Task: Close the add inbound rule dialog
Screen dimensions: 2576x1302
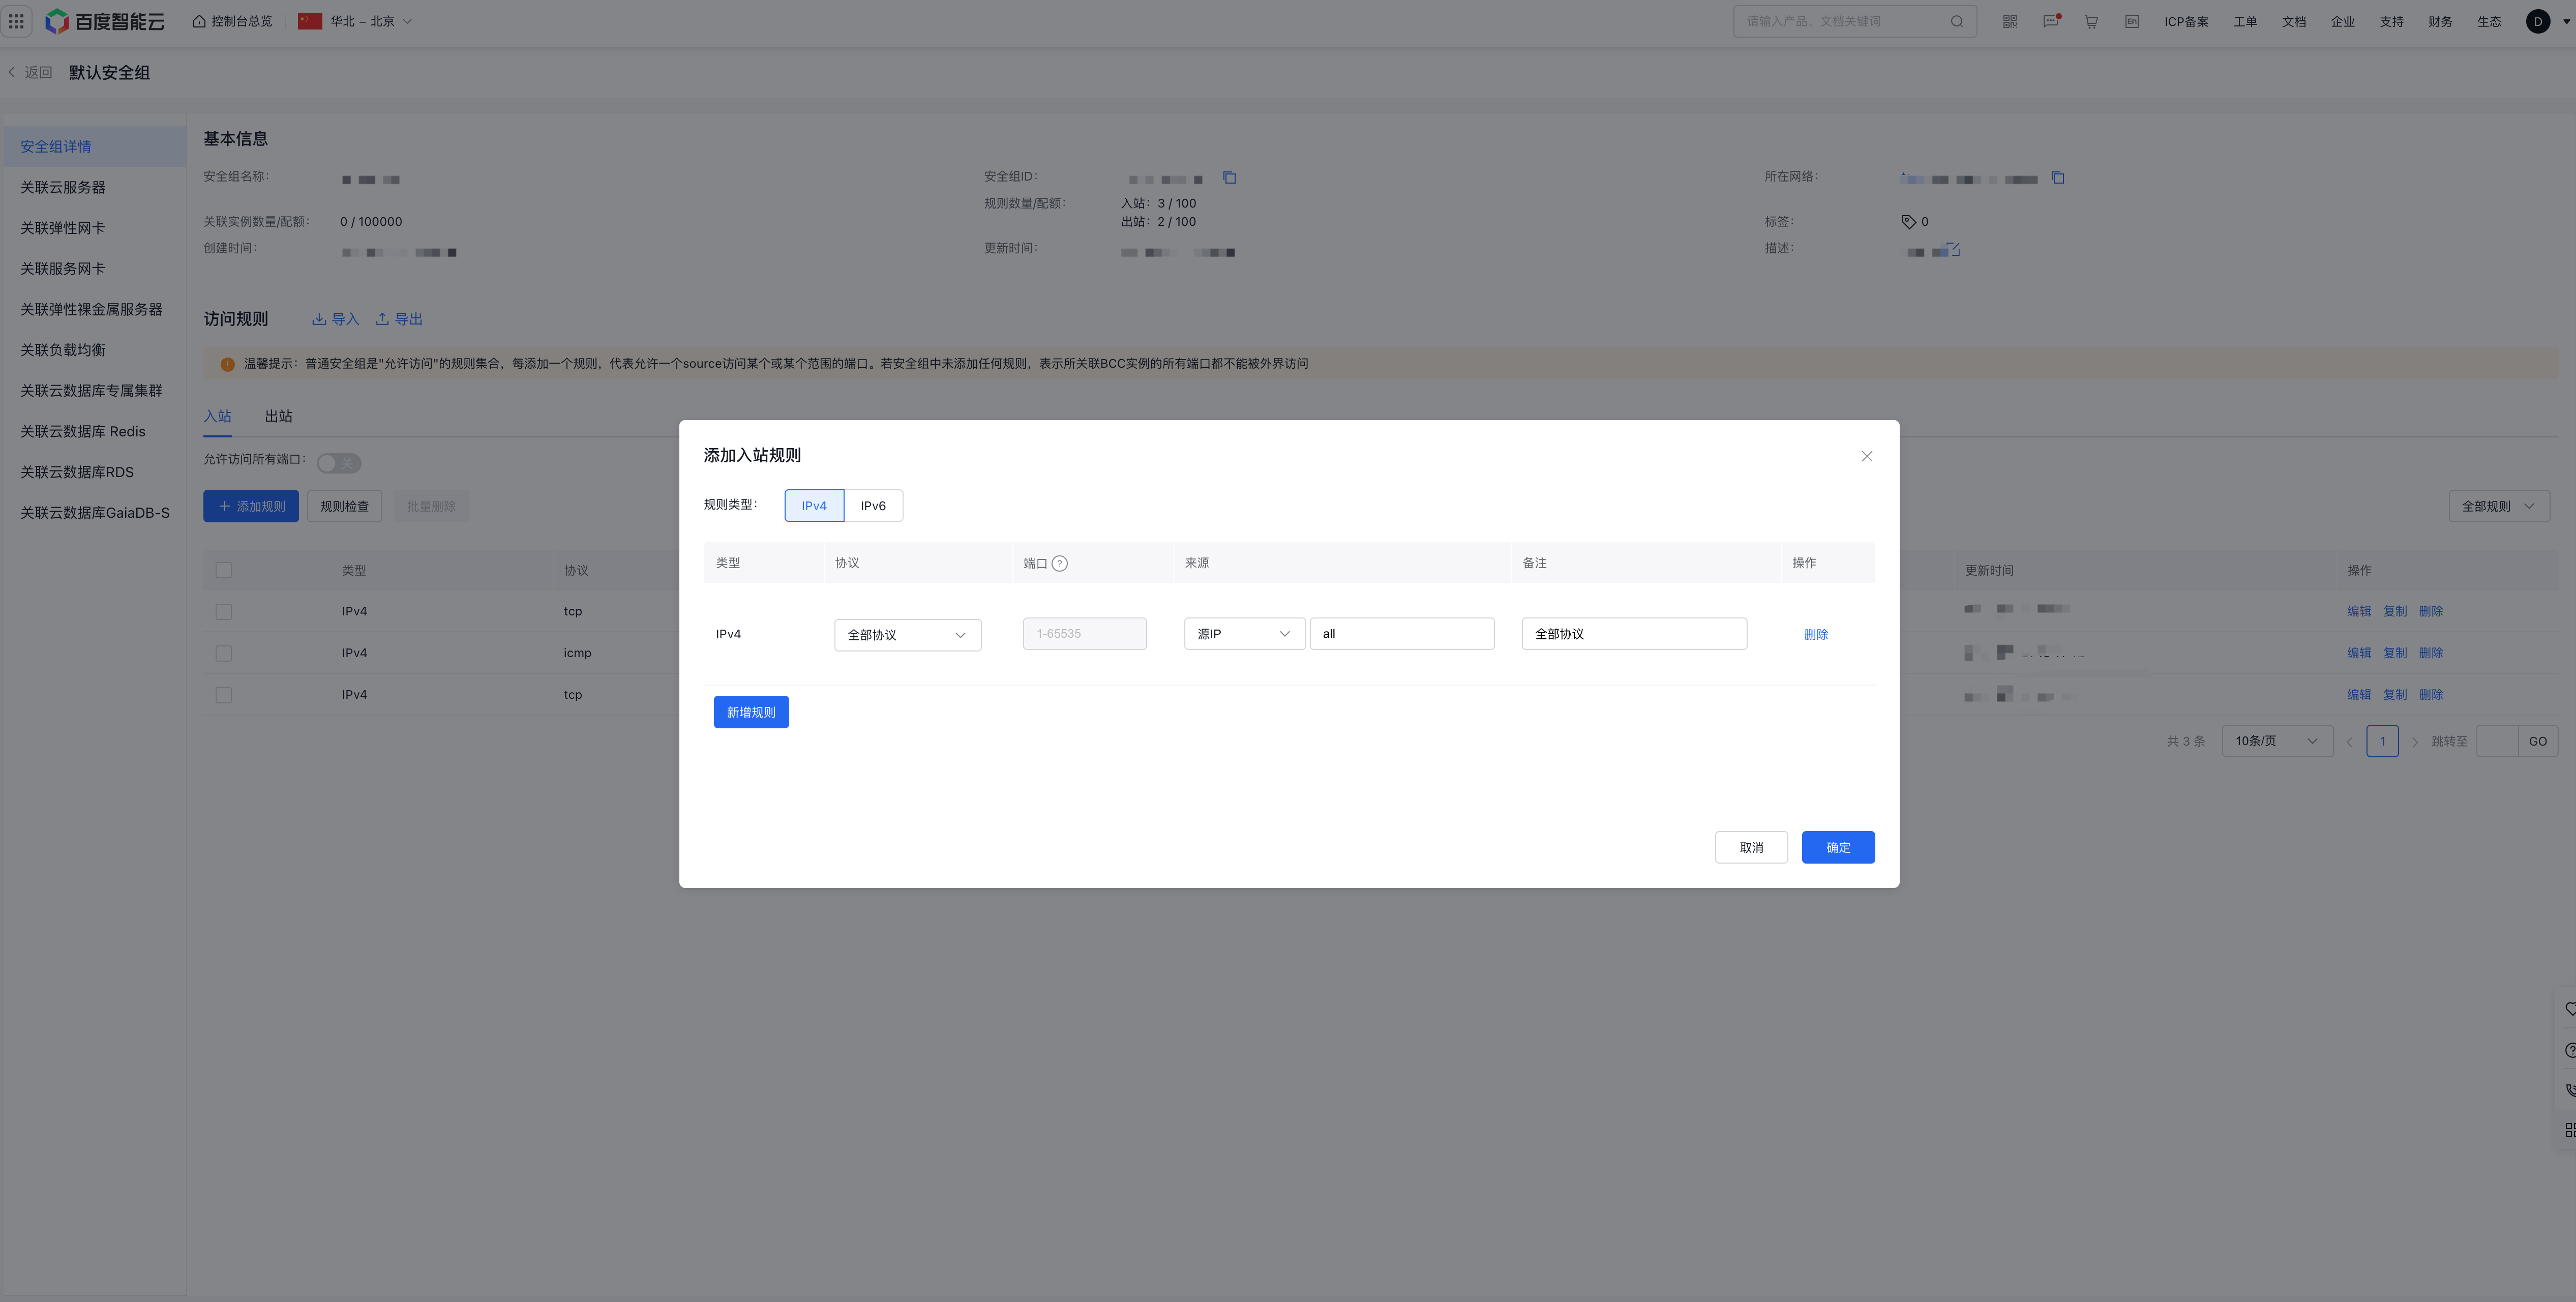Action: click(x=1866, y=456)
